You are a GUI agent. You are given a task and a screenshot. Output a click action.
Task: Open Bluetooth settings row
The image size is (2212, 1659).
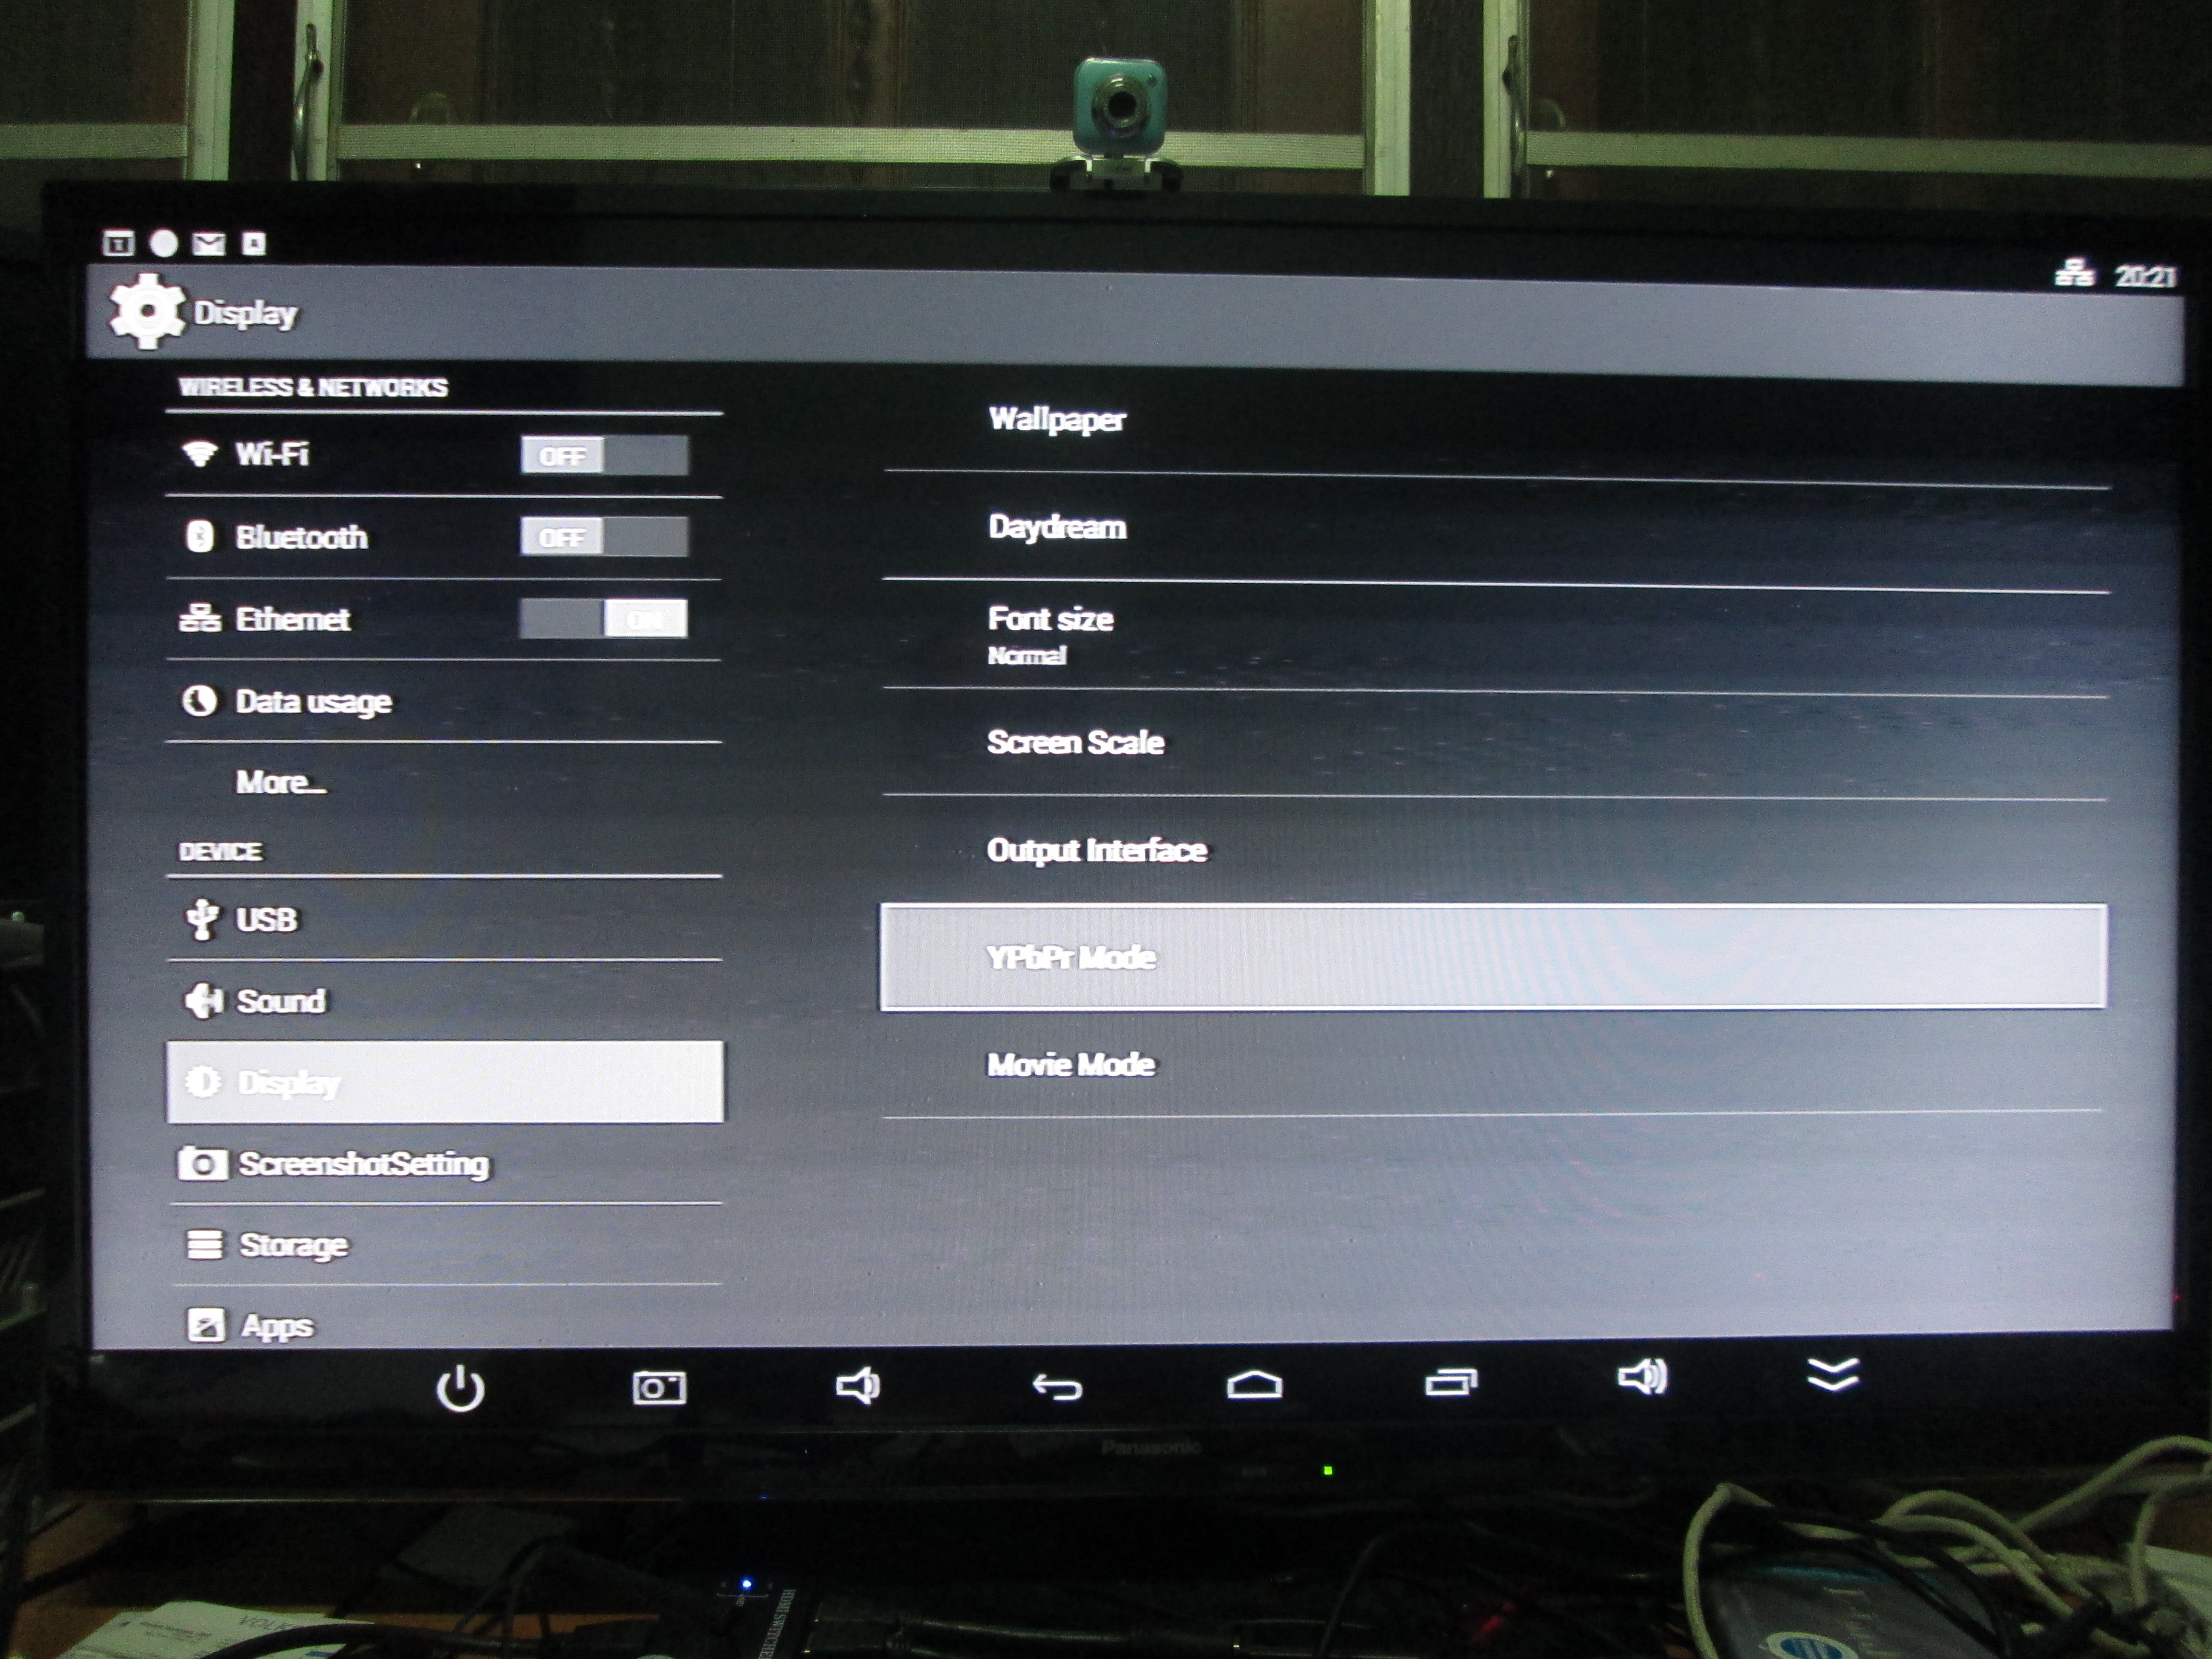click(x=443, y=537)
